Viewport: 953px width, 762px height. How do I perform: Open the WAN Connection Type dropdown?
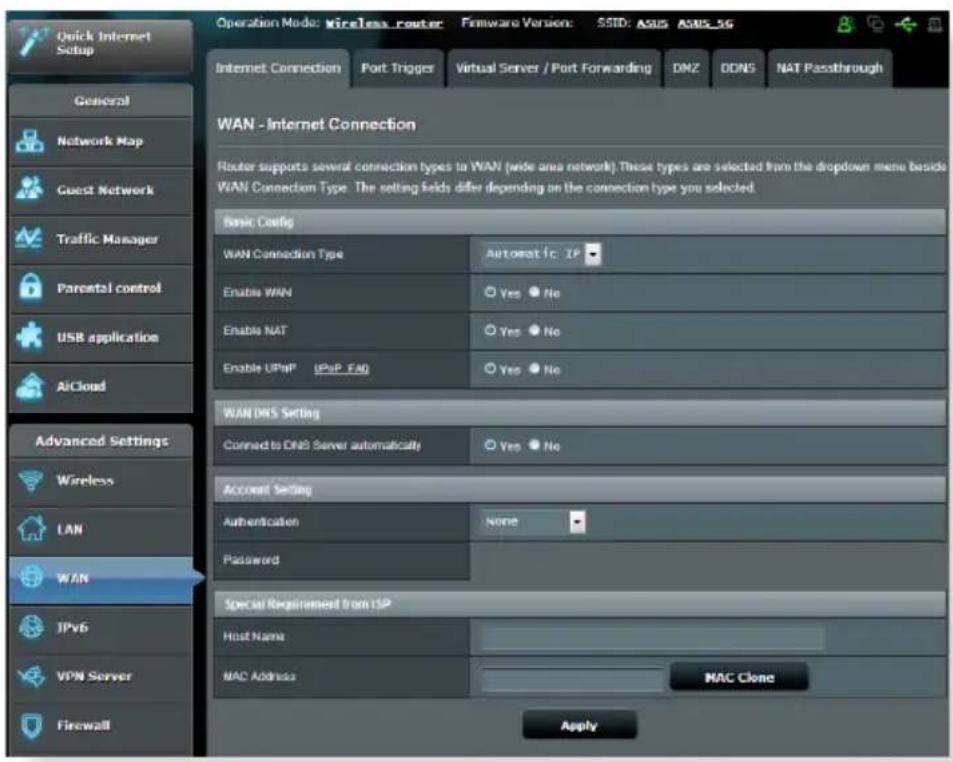[x=541, y=254]
